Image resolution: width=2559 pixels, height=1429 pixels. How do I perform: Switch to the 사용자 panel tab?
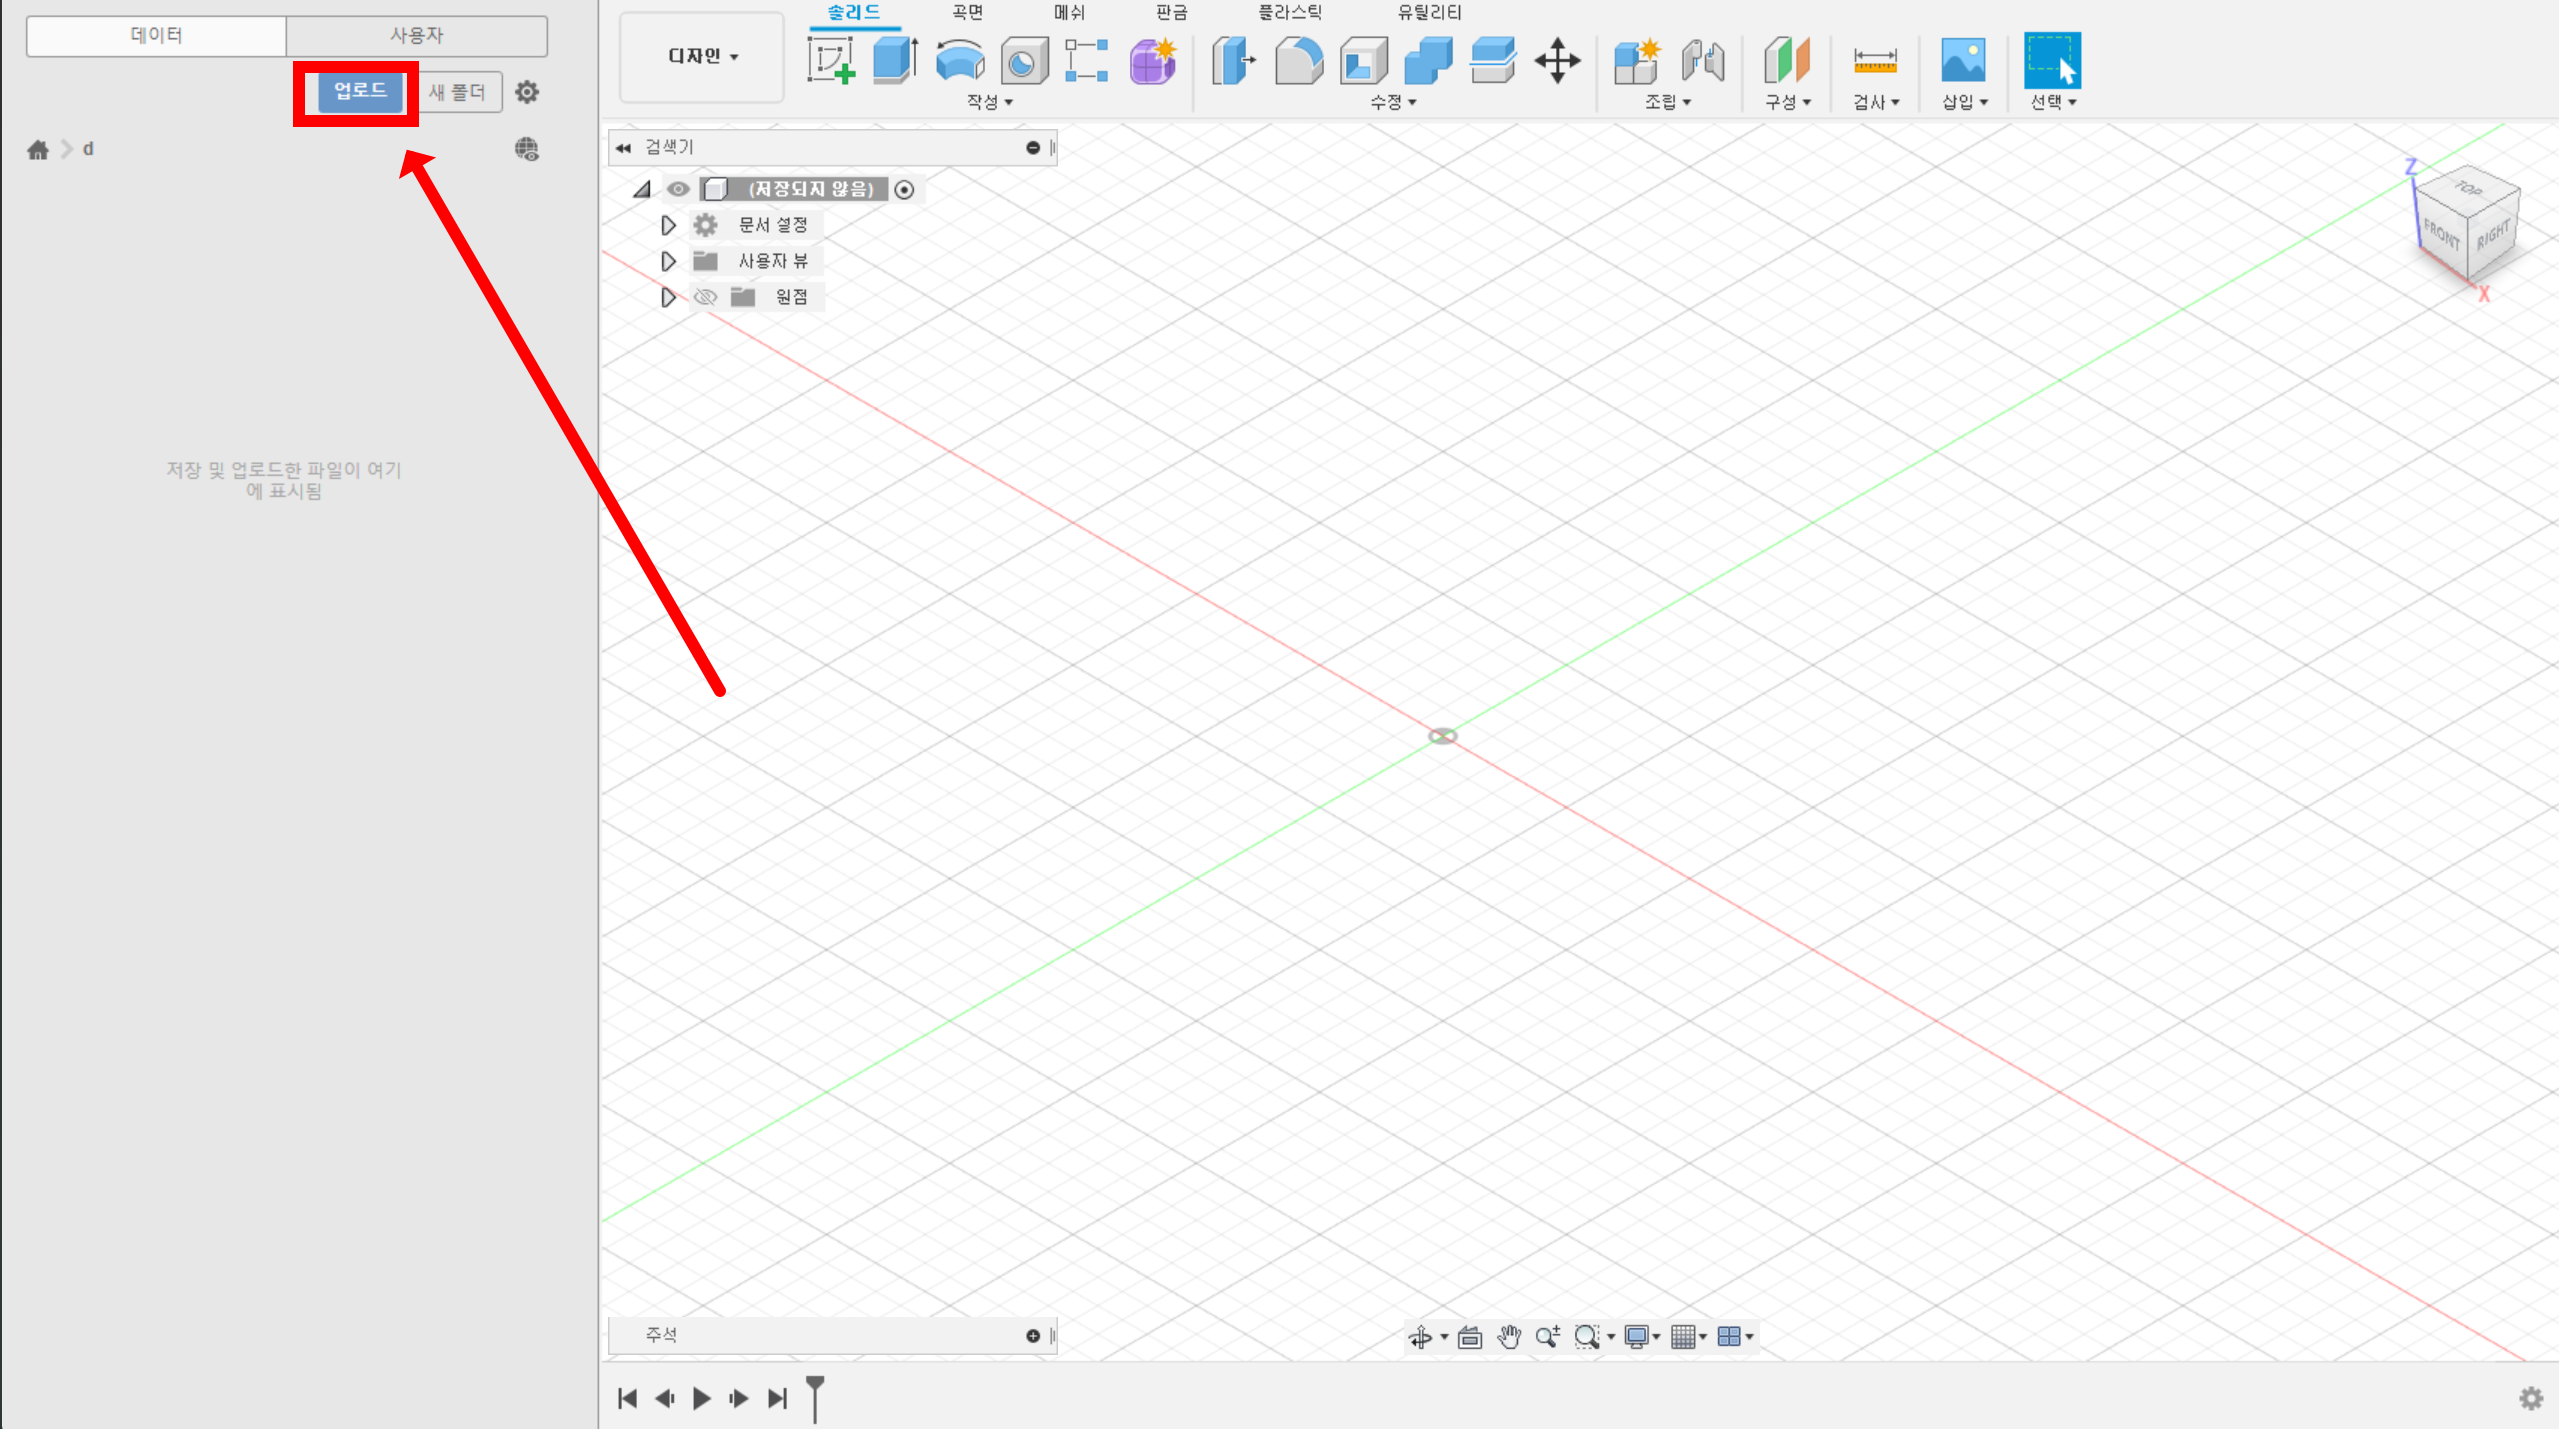pos(417,36)
